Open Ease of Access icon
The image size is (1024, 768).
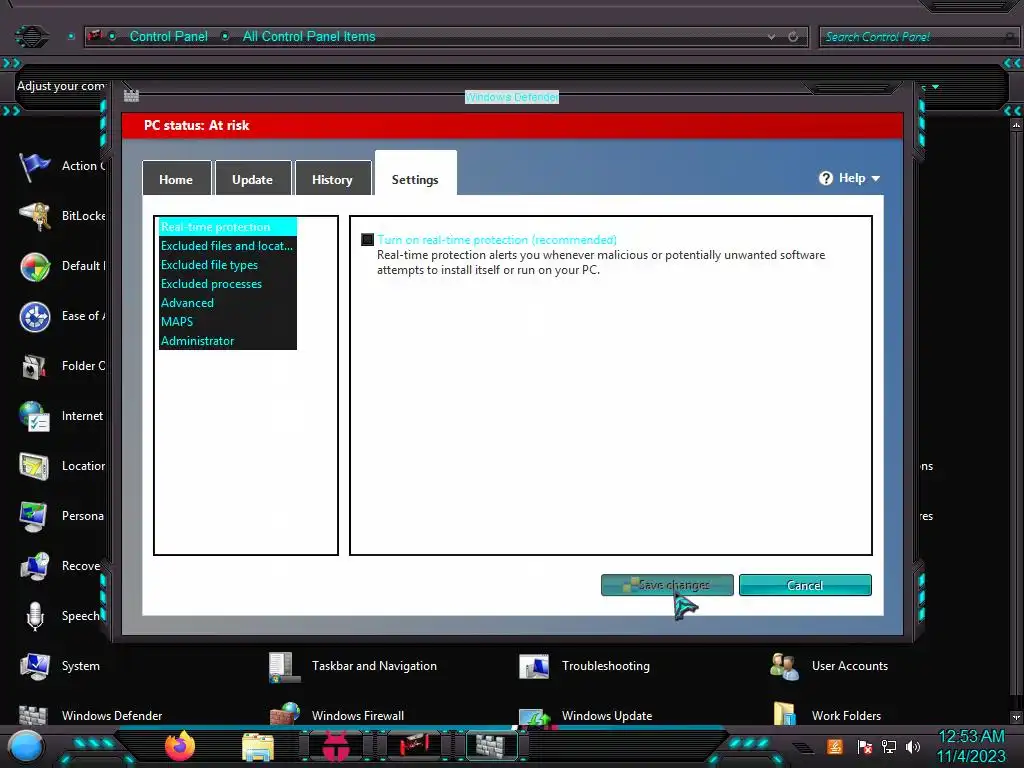pos(34,317)
